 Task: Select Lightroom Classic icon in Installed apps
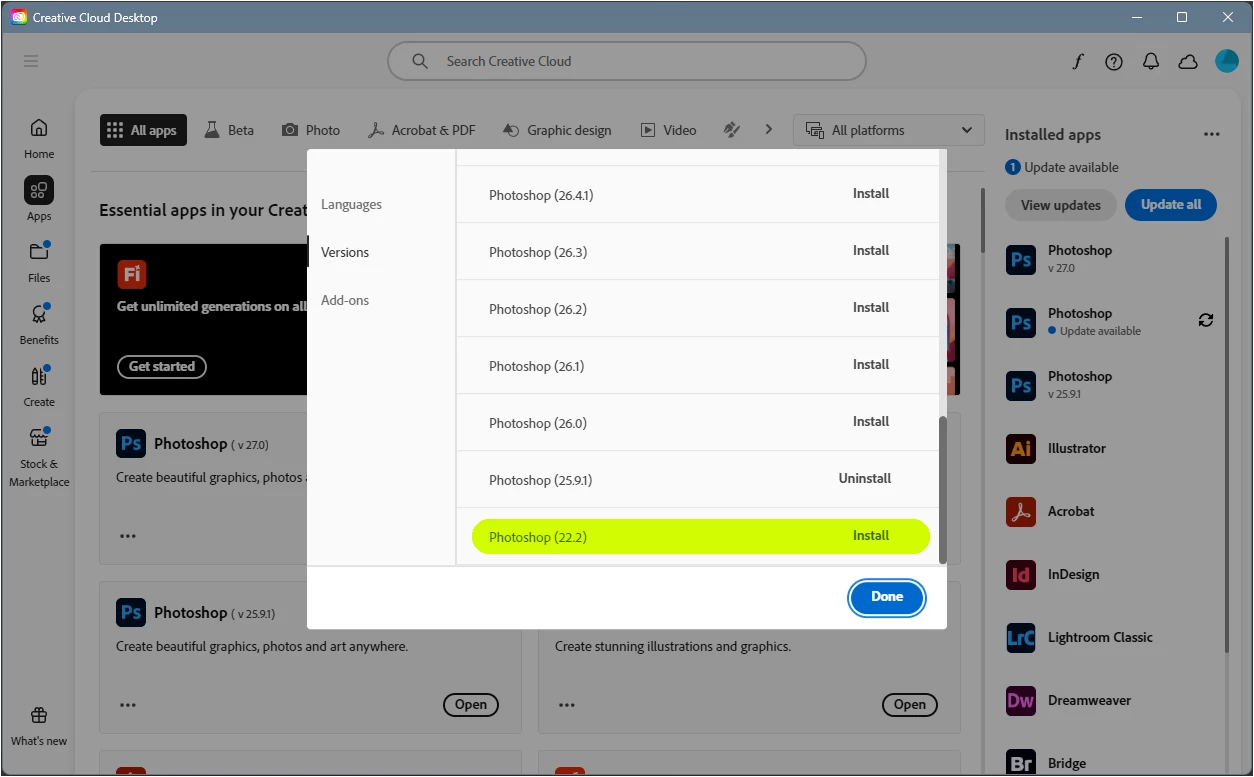click(1021, 638)
